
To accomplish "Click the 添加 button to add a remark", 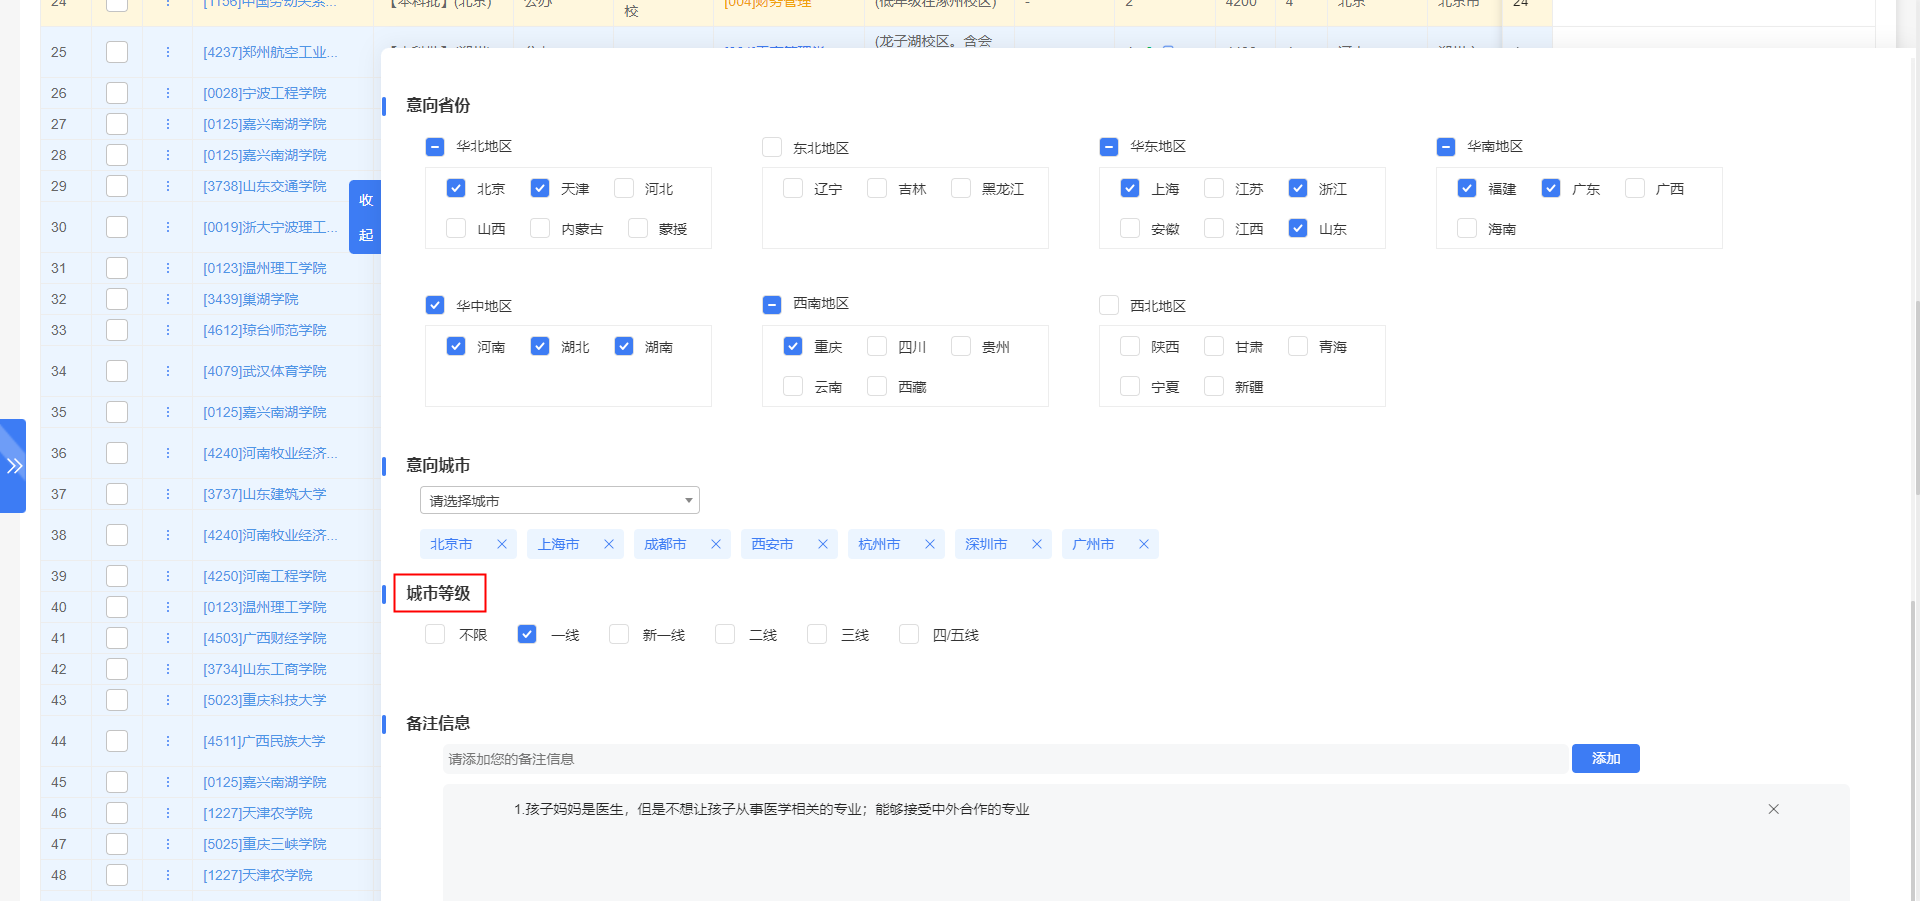I will [x=1605, y=758].
